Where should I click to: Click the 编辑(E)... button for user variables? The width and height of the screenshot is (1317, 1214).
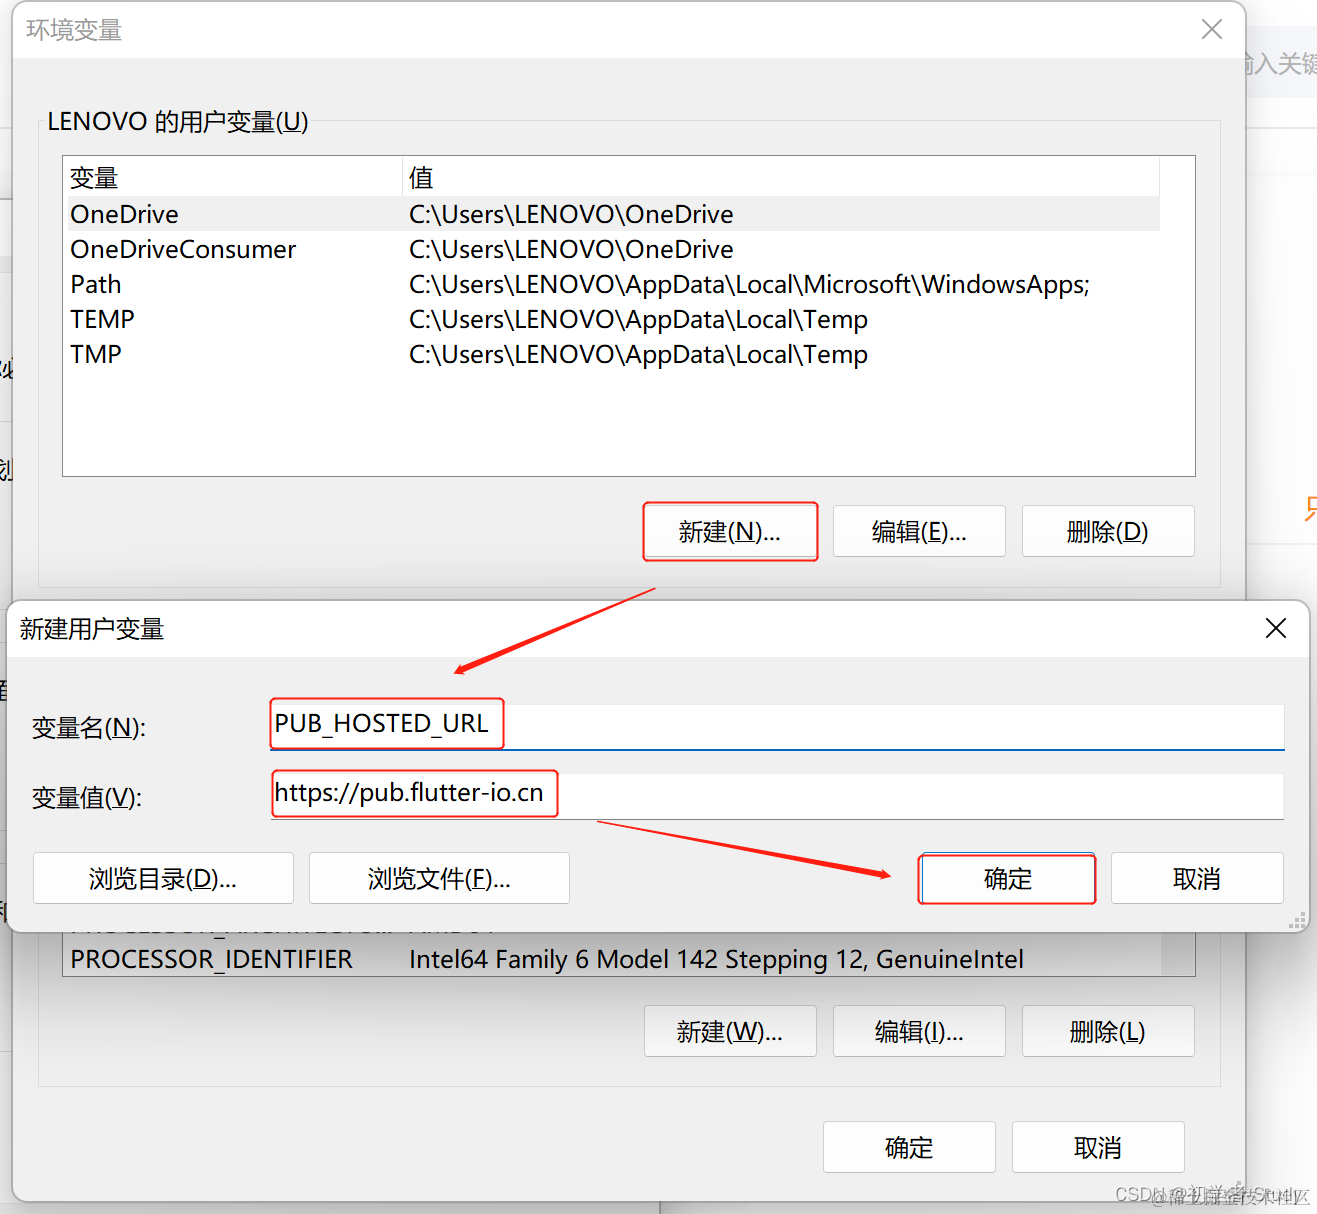click(919, 531)
